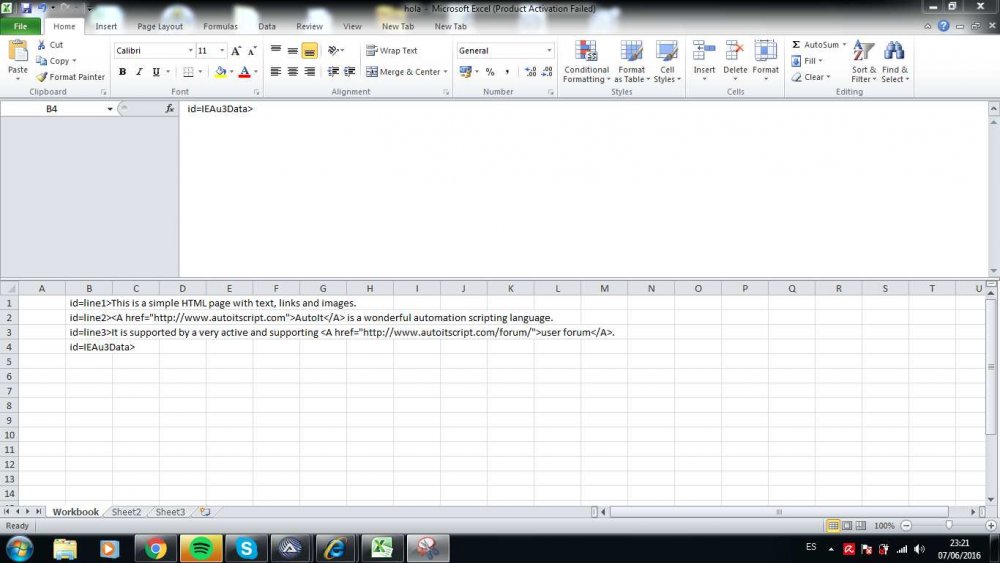
Task: Switch to the View tab
Action: point(352,26)
